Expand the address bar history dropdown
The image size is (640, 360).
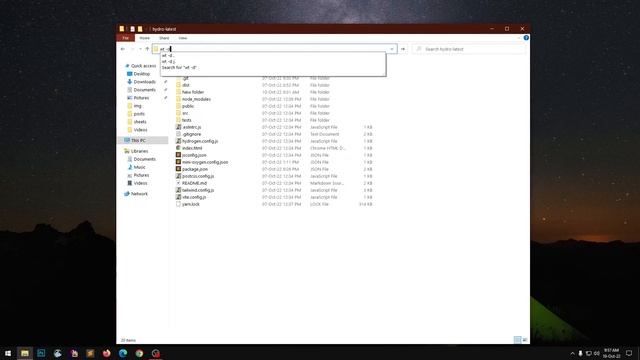click(x=392, y=49)
